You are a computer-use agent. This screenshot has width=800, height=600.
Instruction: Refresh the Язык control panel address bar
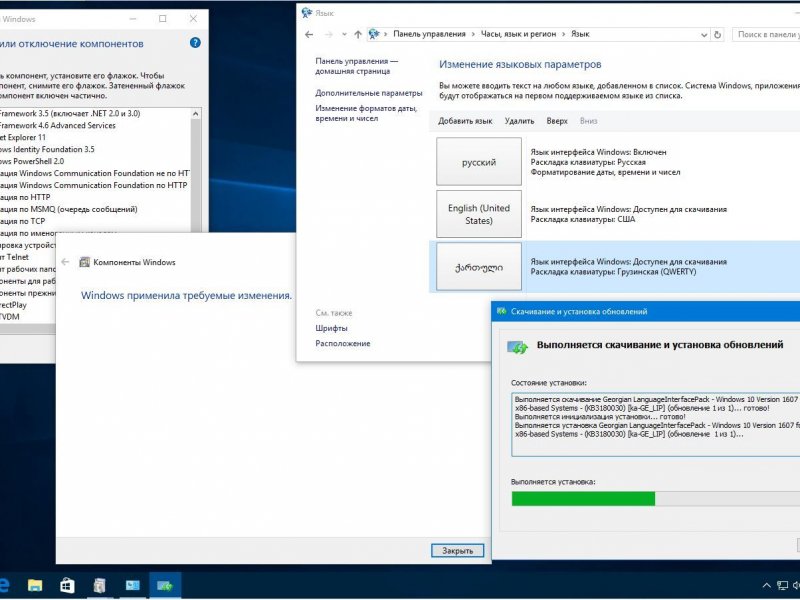(717, 34)
